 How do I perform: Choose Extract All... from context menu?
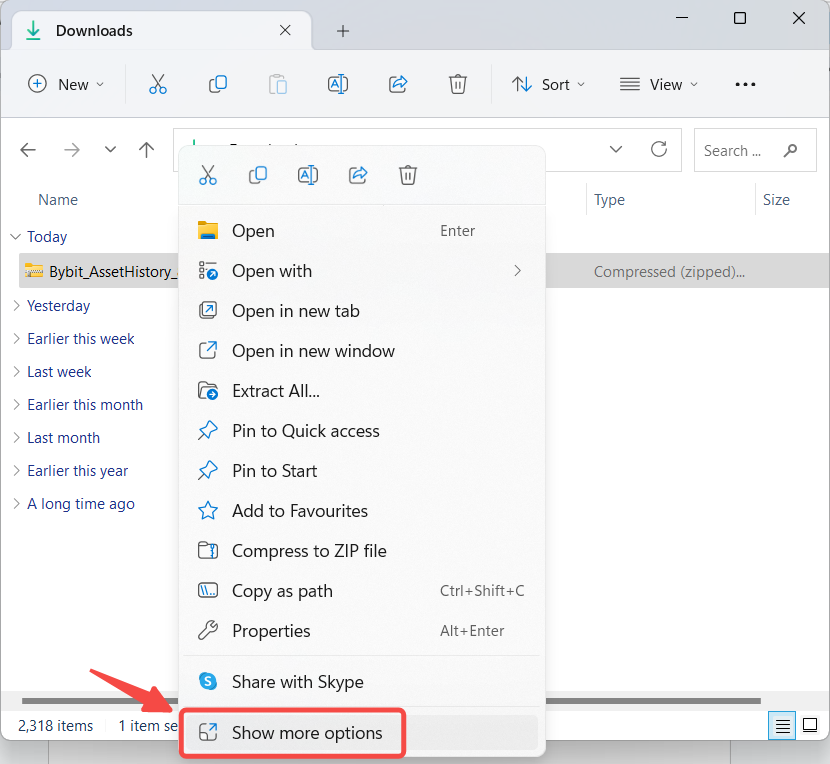click(276, 391)
